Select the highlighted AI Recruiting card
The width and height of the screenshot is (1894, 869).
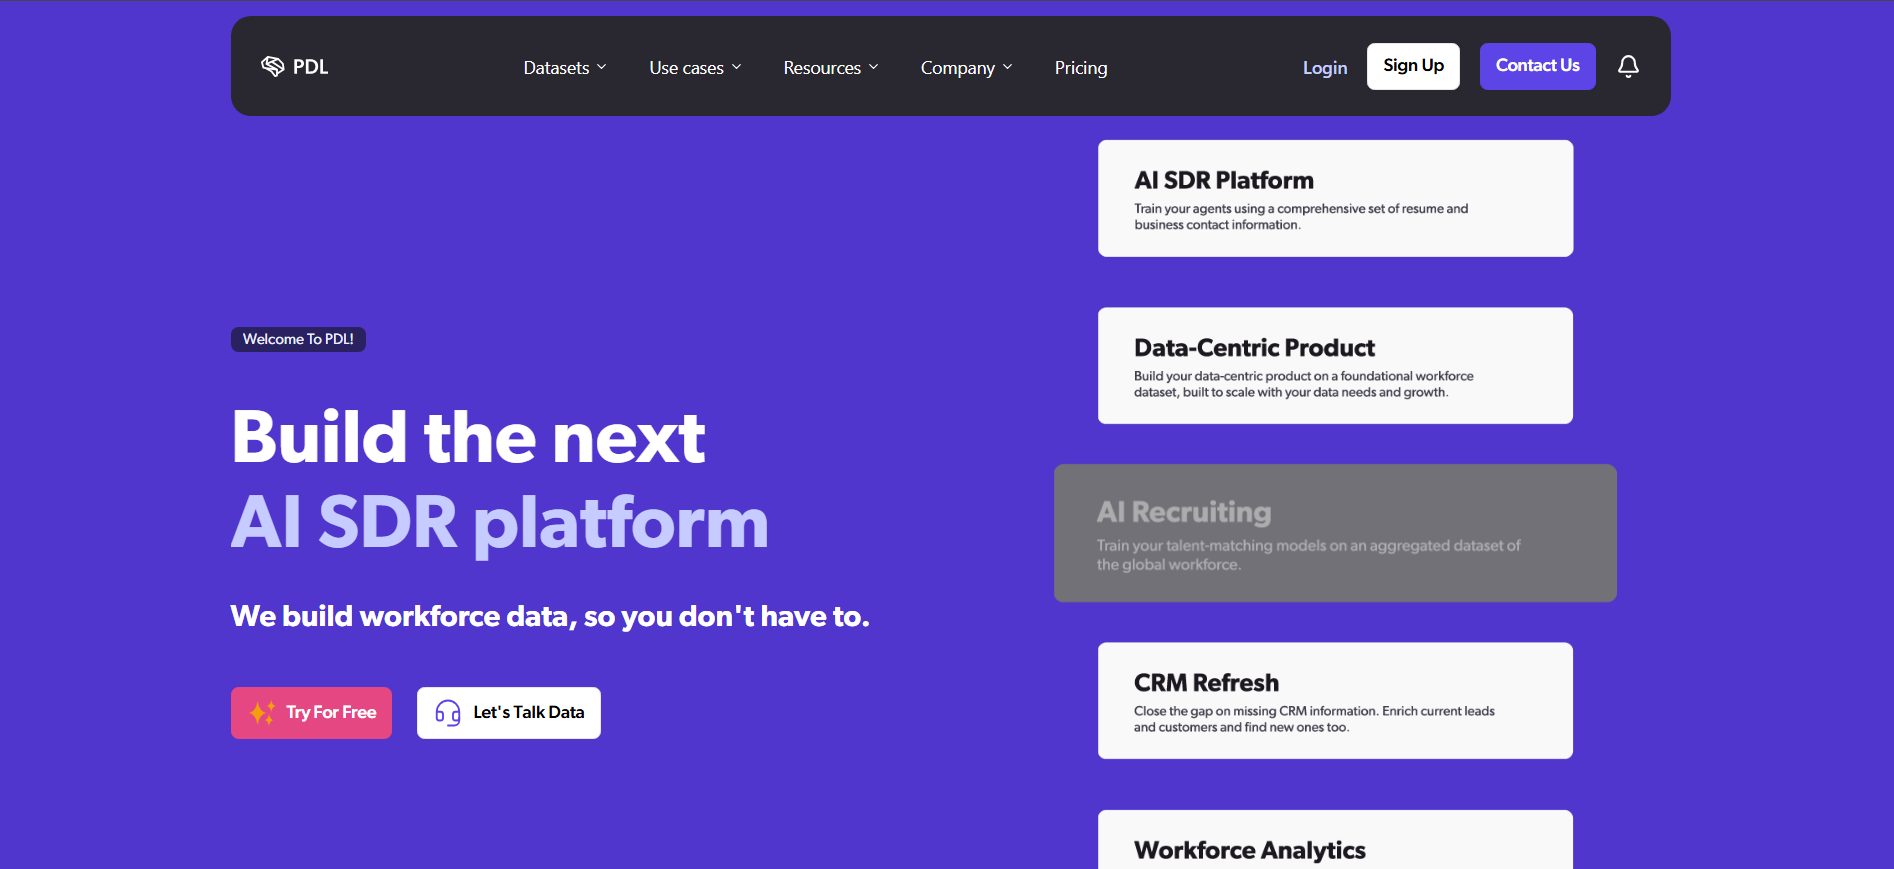(1335, 533)
